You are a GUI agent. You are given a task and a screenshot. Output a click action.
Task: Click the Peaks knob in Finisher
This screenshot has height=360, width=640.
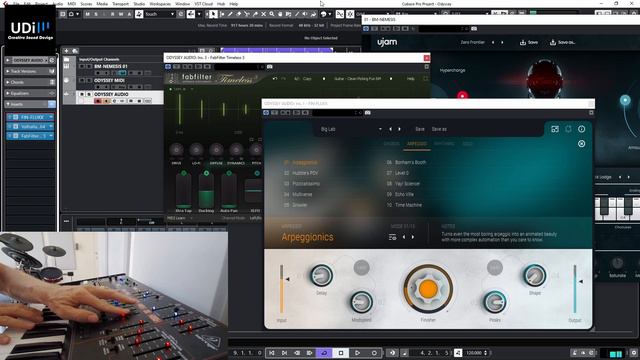(x=495, y=302)
